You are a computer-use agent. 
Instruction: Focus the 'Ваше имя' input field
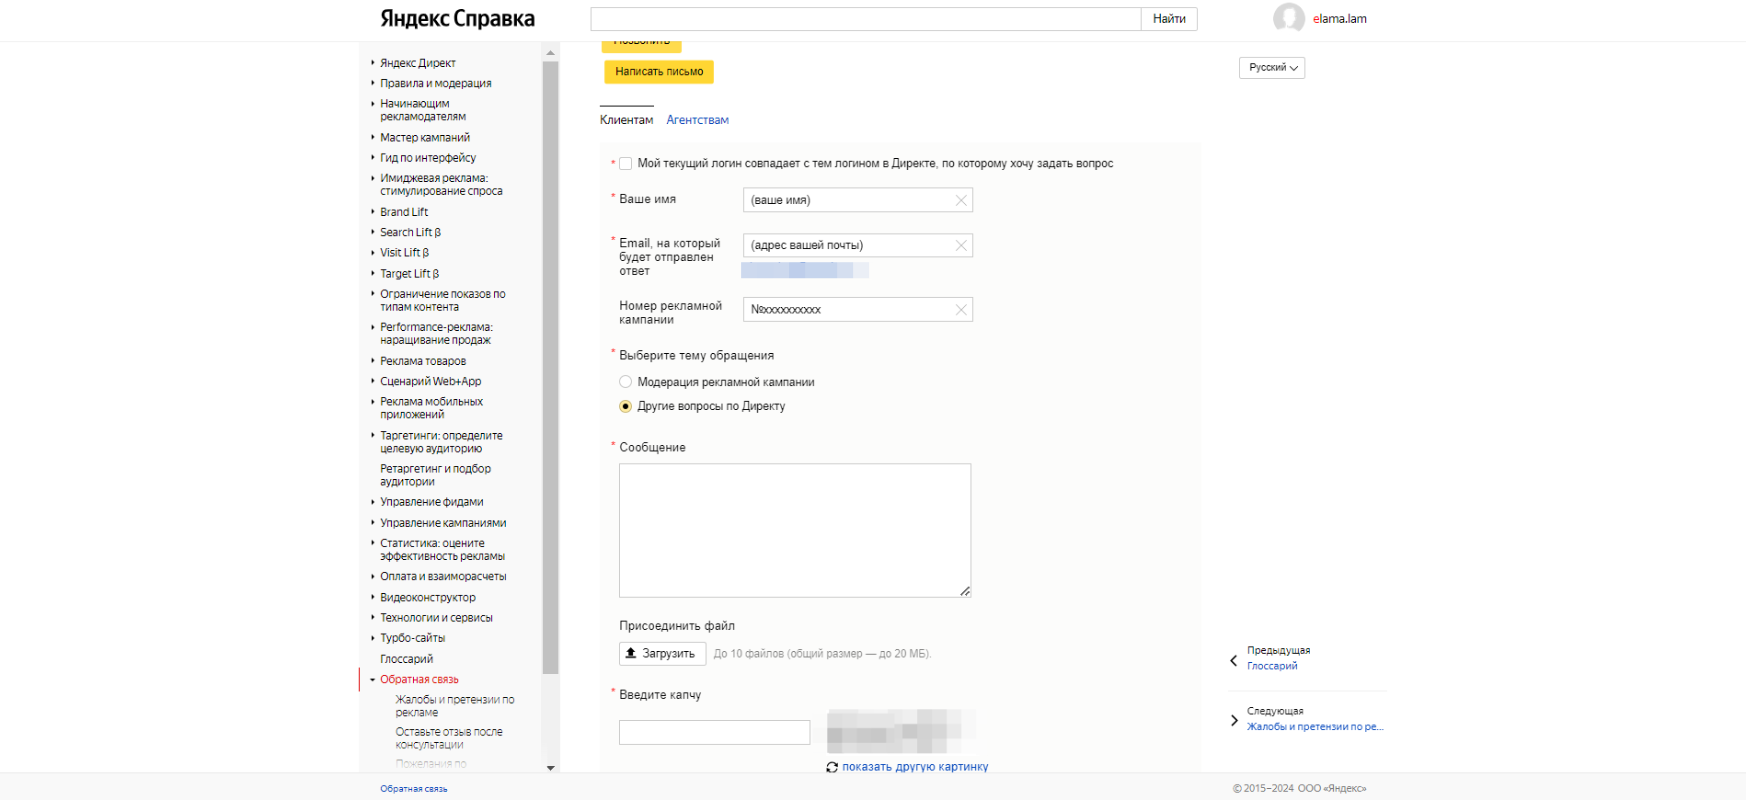[x=858, y=200]
